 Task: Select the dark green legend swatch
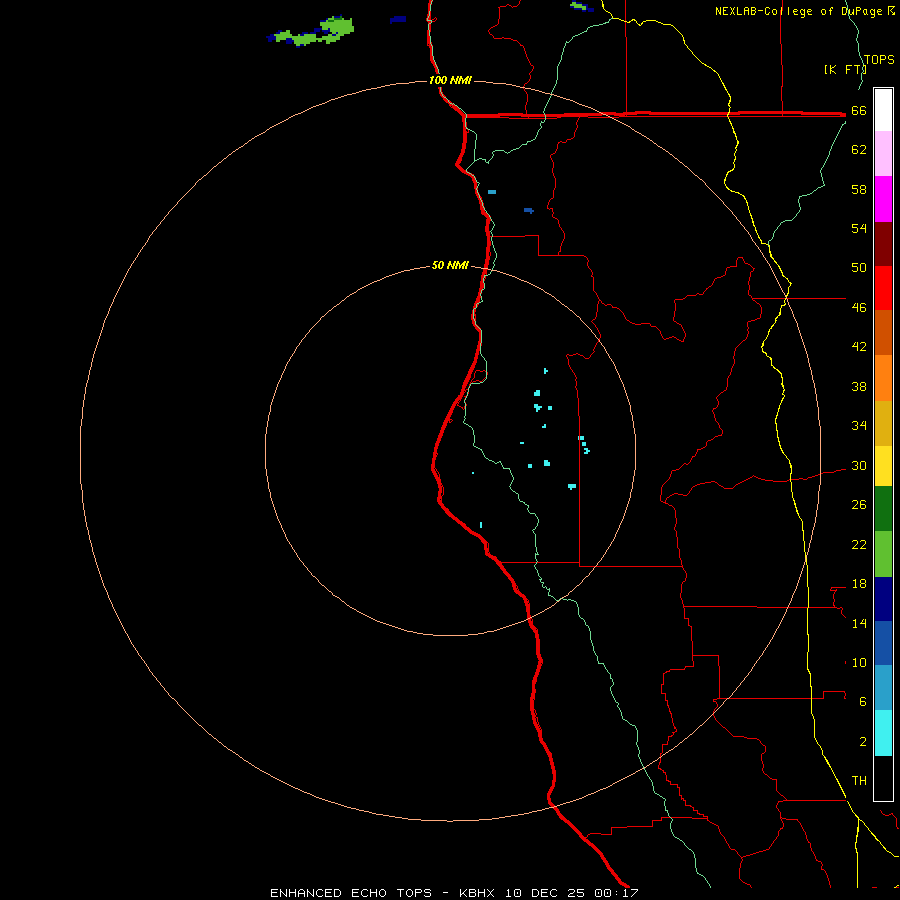[883, 509]
